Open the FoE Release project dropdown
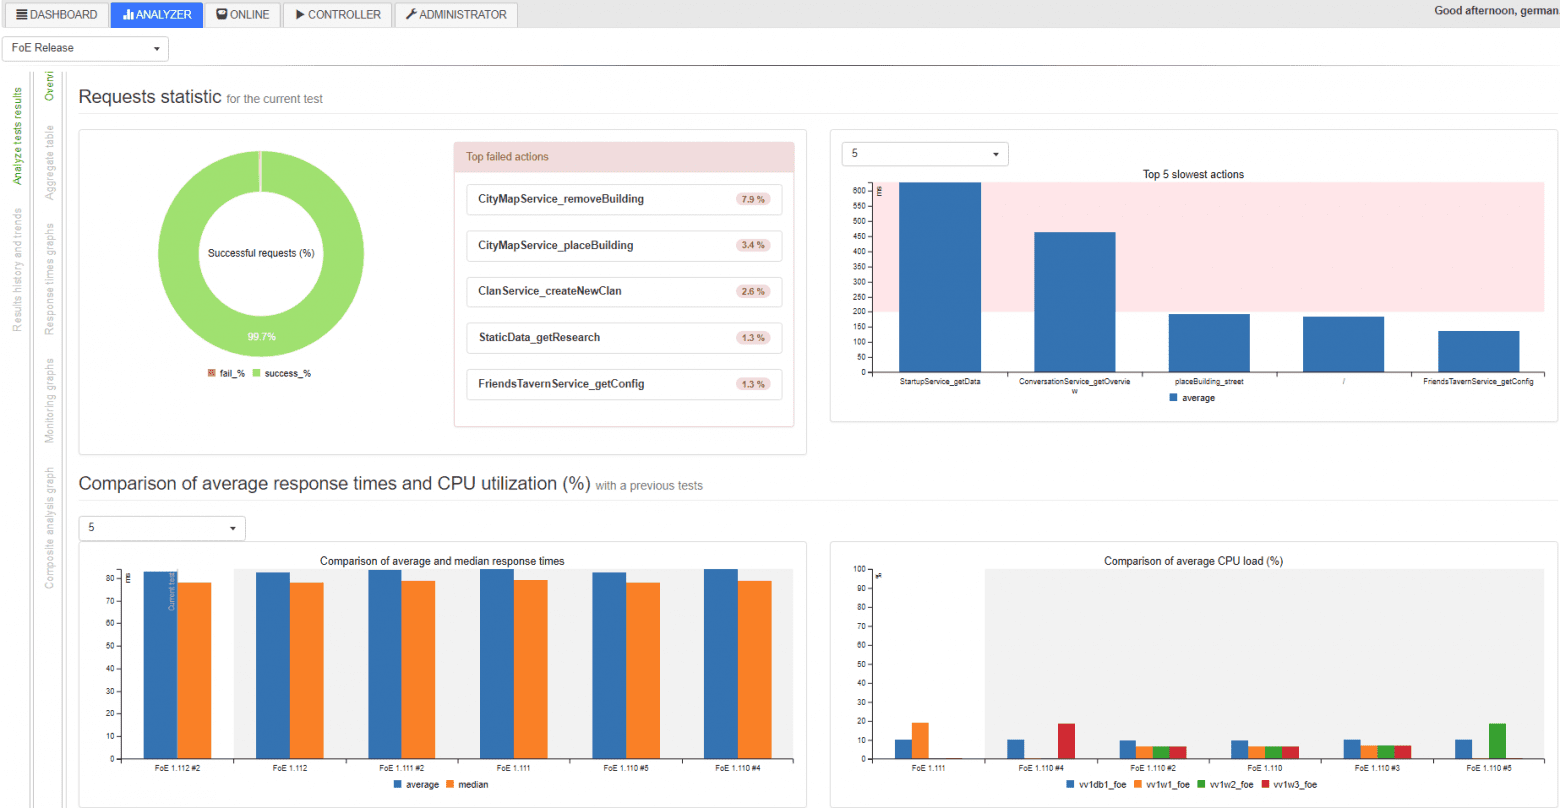 click(86, 48)
